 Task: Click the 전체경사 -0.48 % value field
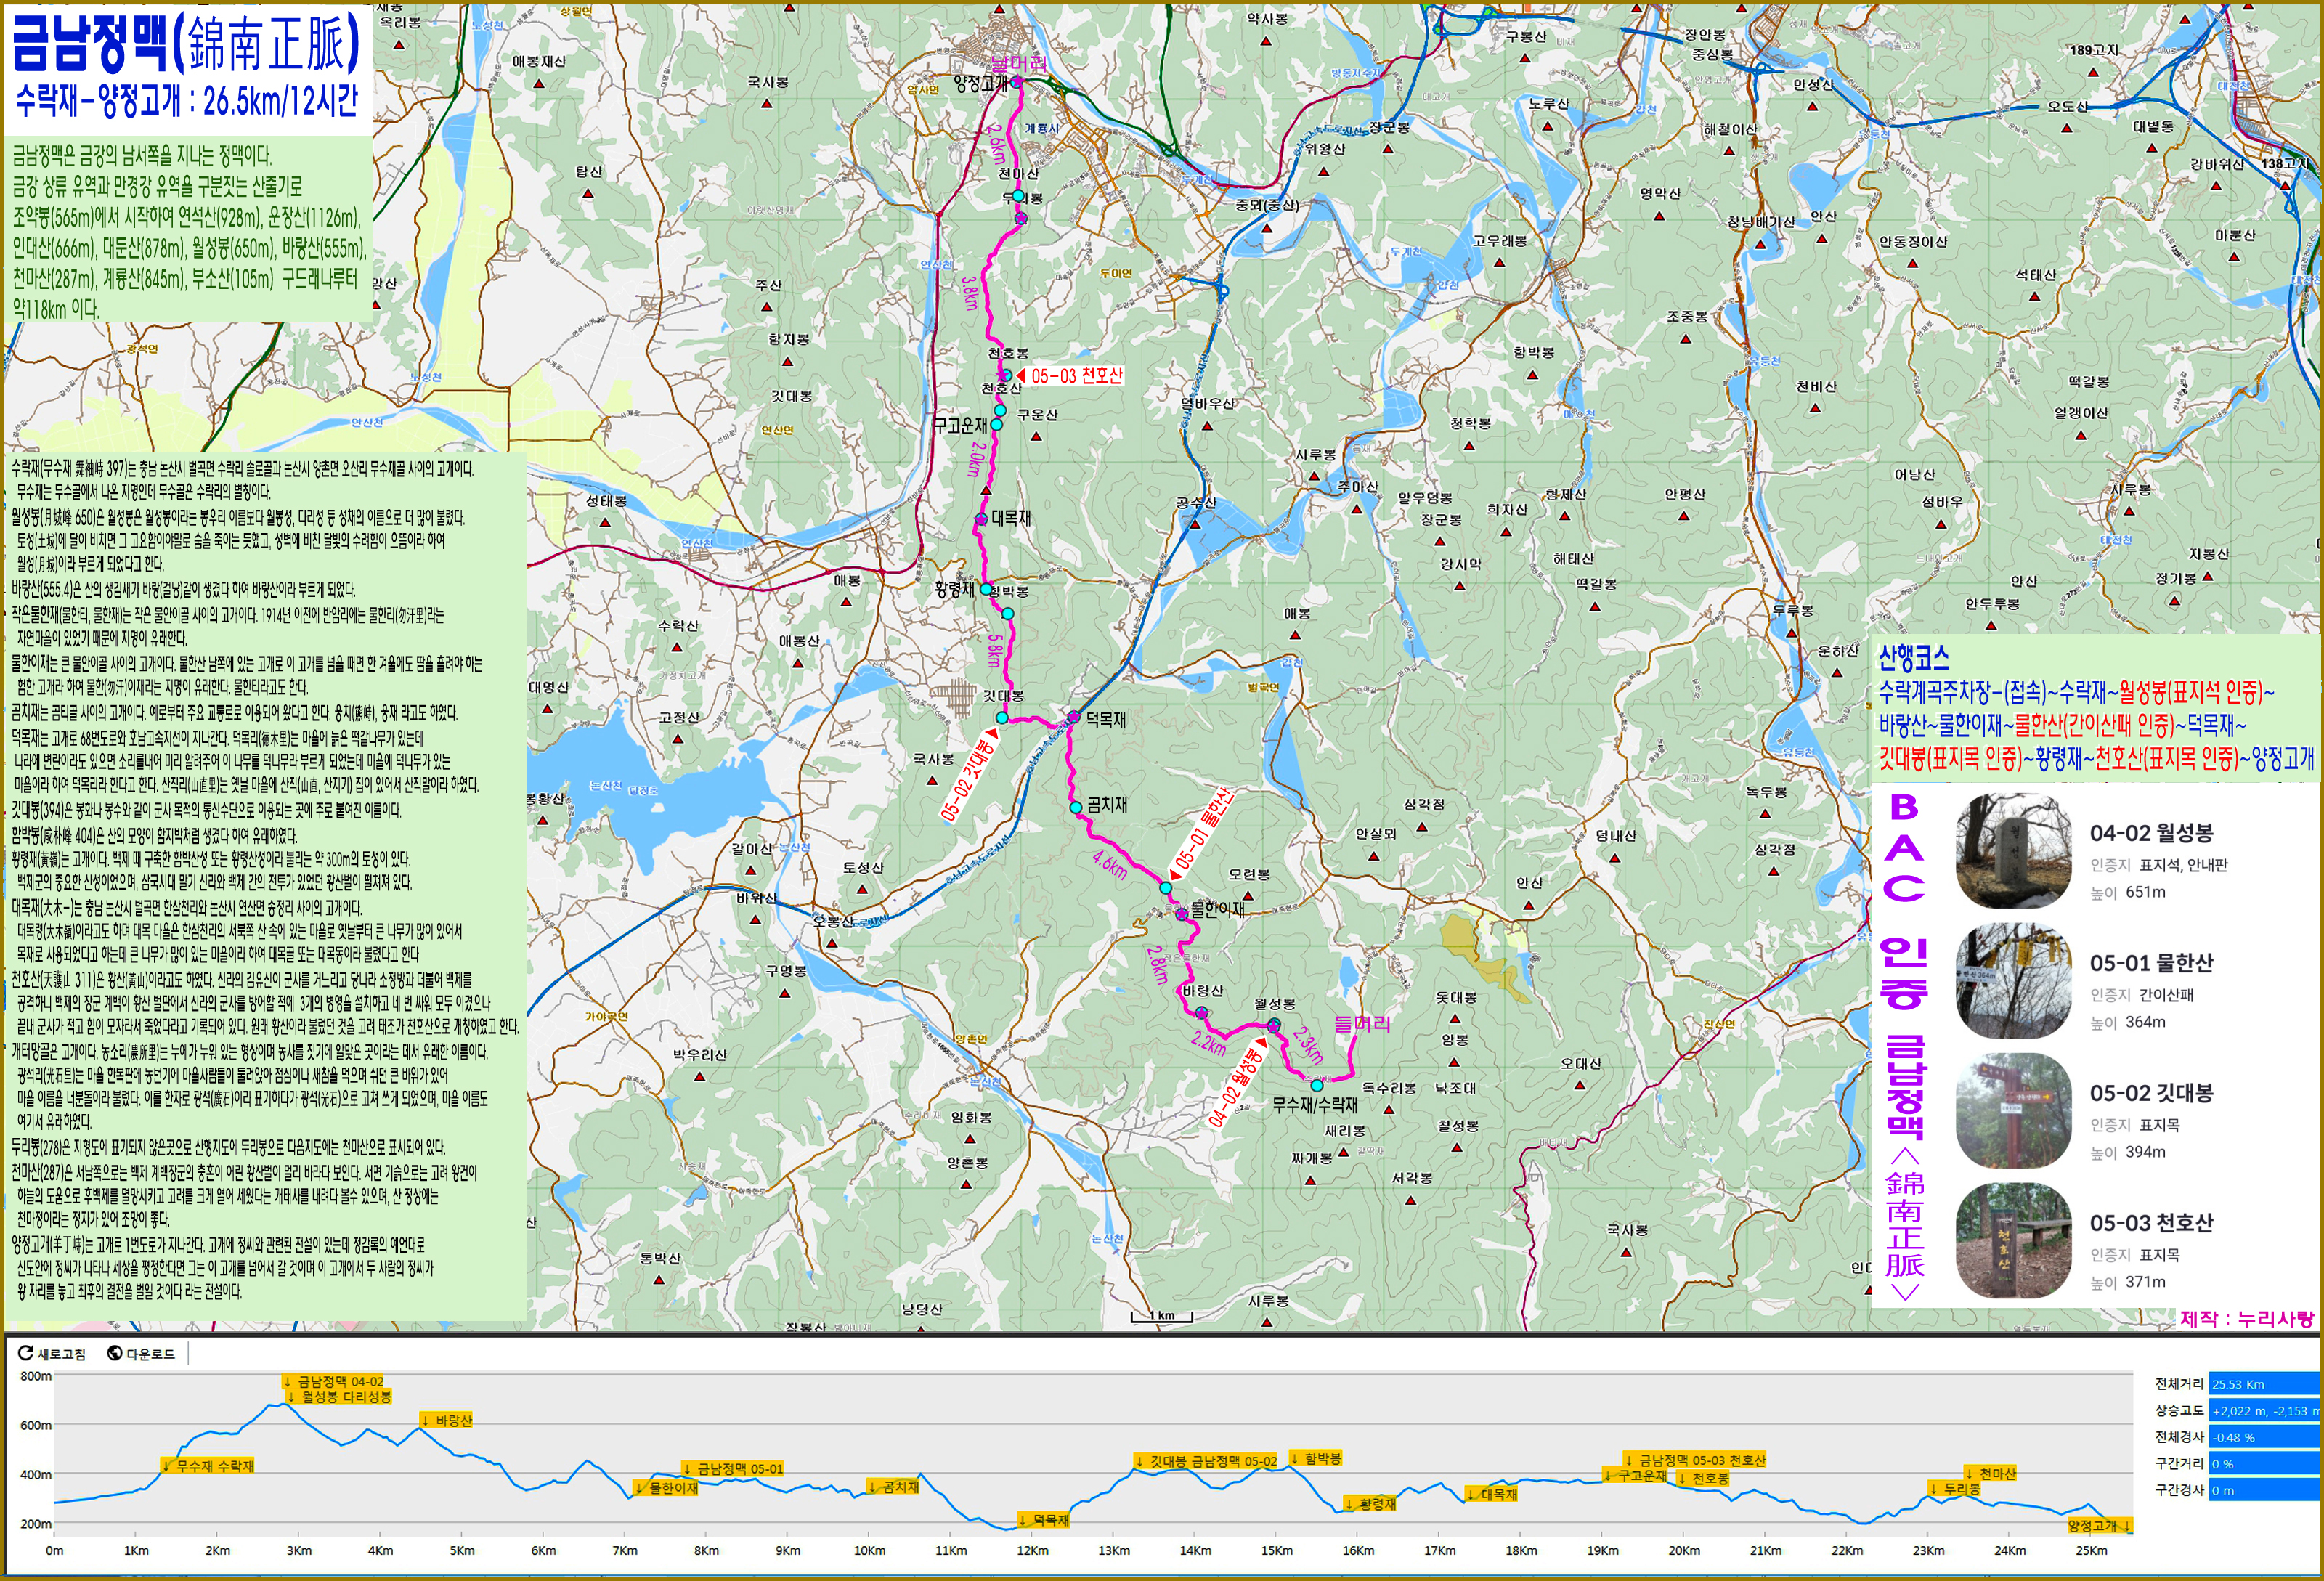click(x=2265, y=1437)
